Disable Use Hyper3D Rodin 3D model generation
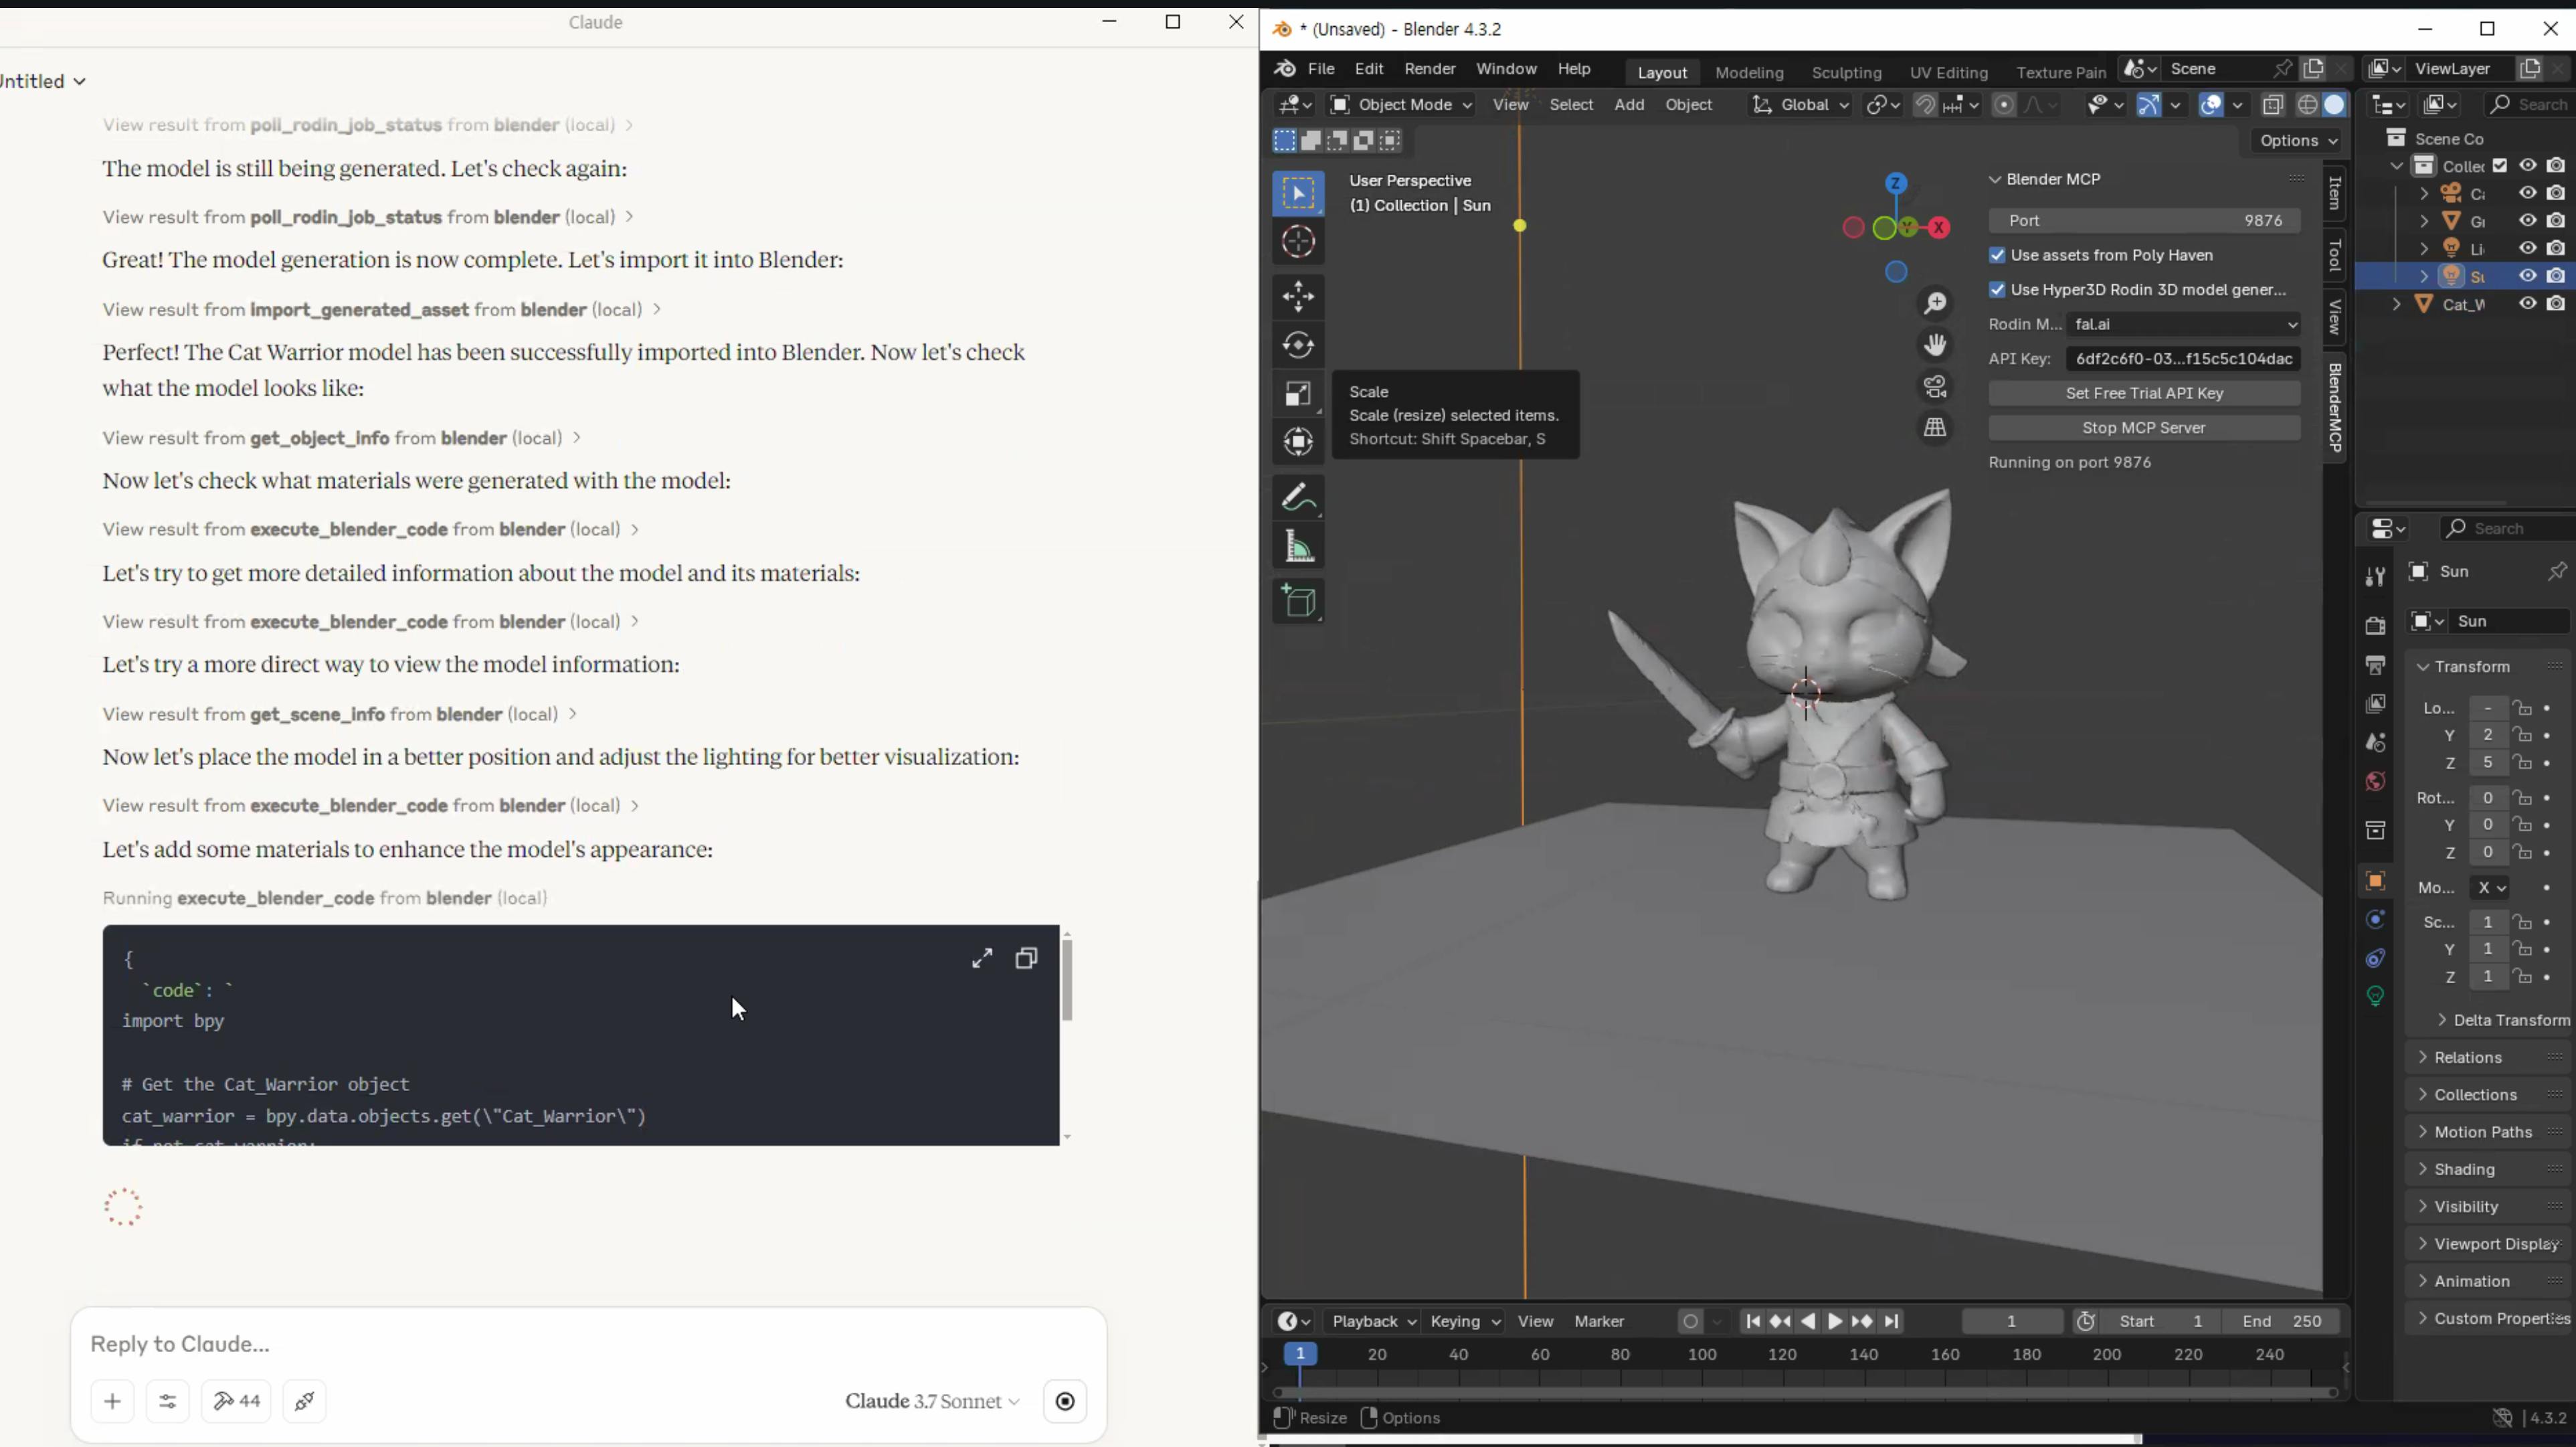The height and width of the screenshot is (1447, 2576). pyautogui.click(x=1997, y=290)
